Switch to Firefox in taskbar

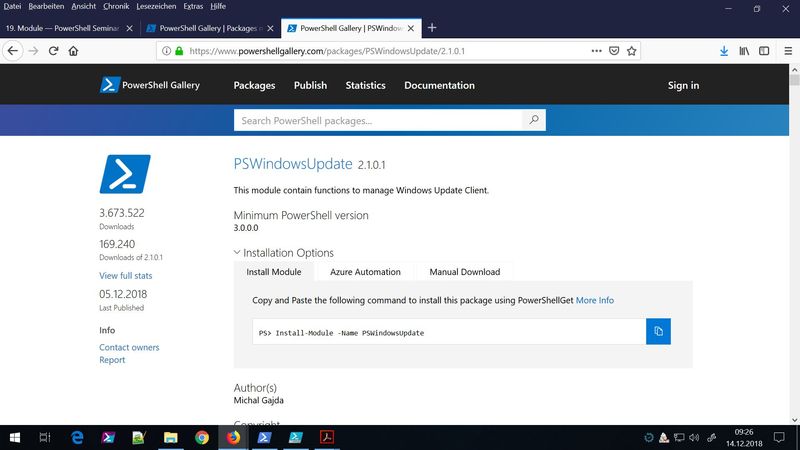coord(233,438)
